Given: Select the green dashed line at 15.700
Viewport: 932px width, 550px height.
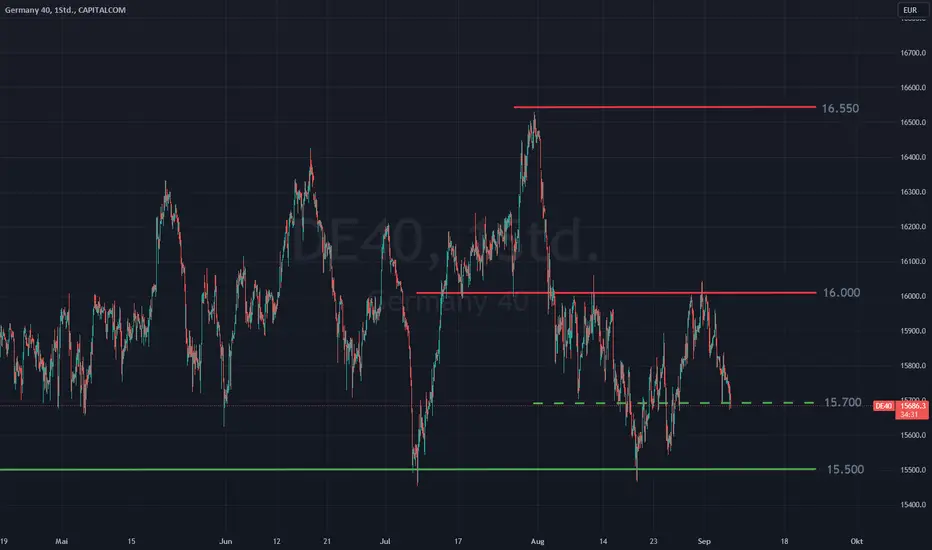Looking at the screenshot, I should [x=674, y=403].
